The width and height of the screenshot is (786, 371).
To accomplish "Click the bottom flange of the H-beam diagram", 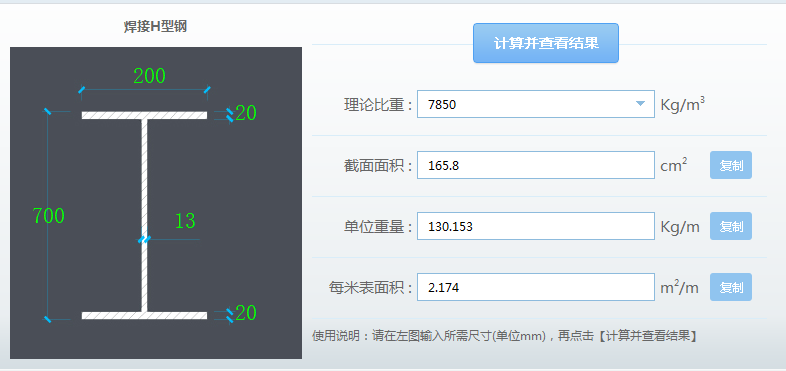I will point(144,315).
